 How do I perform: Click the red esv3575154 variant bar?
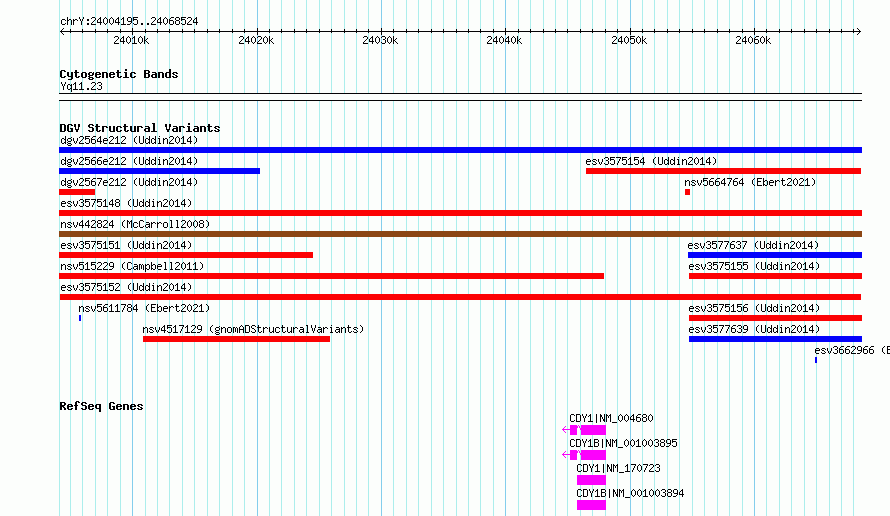pos(724,171)
